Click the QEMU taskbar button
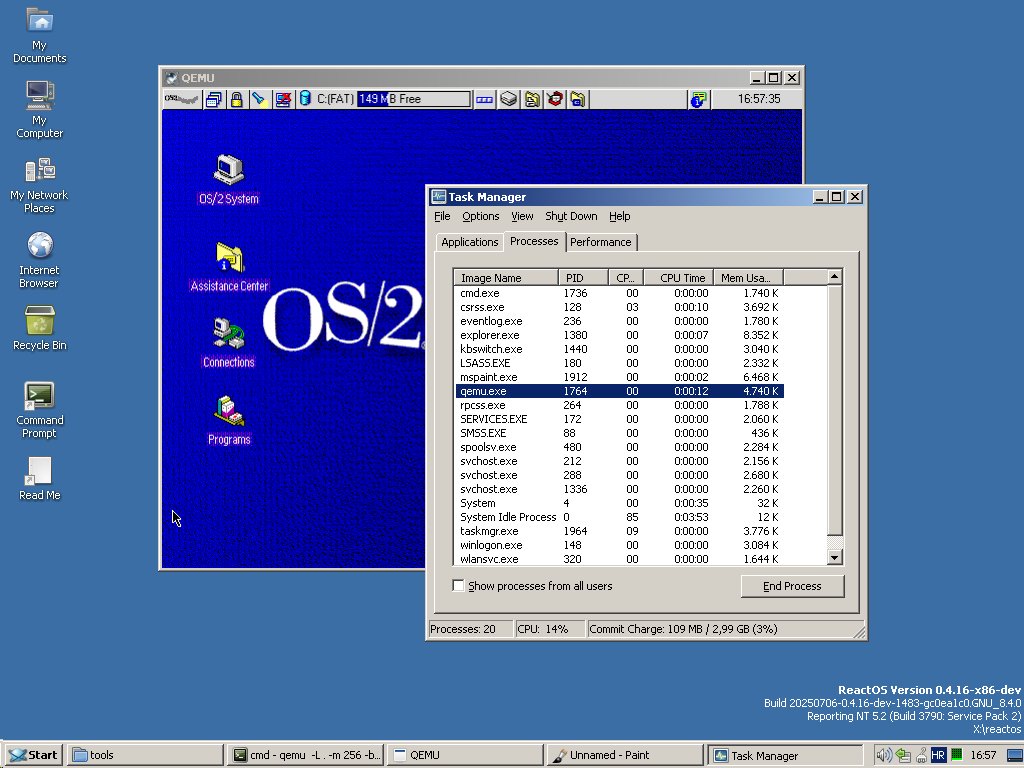The height and width of the screenshot is (768, 1024). (466, 755)
